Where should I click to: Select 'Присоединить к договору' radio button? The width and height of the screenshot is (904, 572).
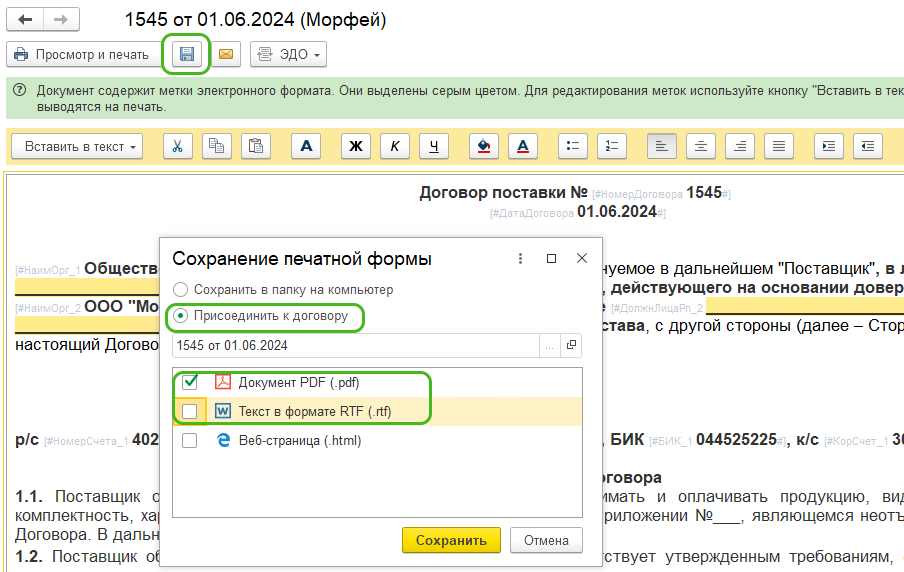coord(181,316)
